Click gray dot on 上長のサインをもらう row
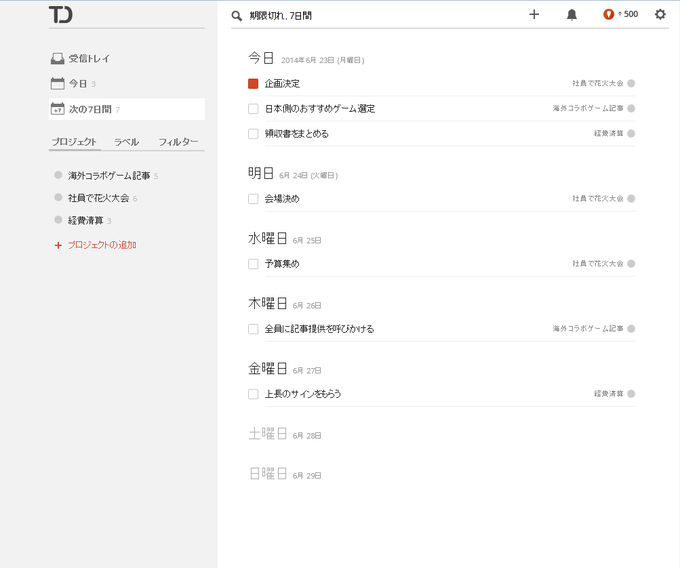 click(631, 394)
